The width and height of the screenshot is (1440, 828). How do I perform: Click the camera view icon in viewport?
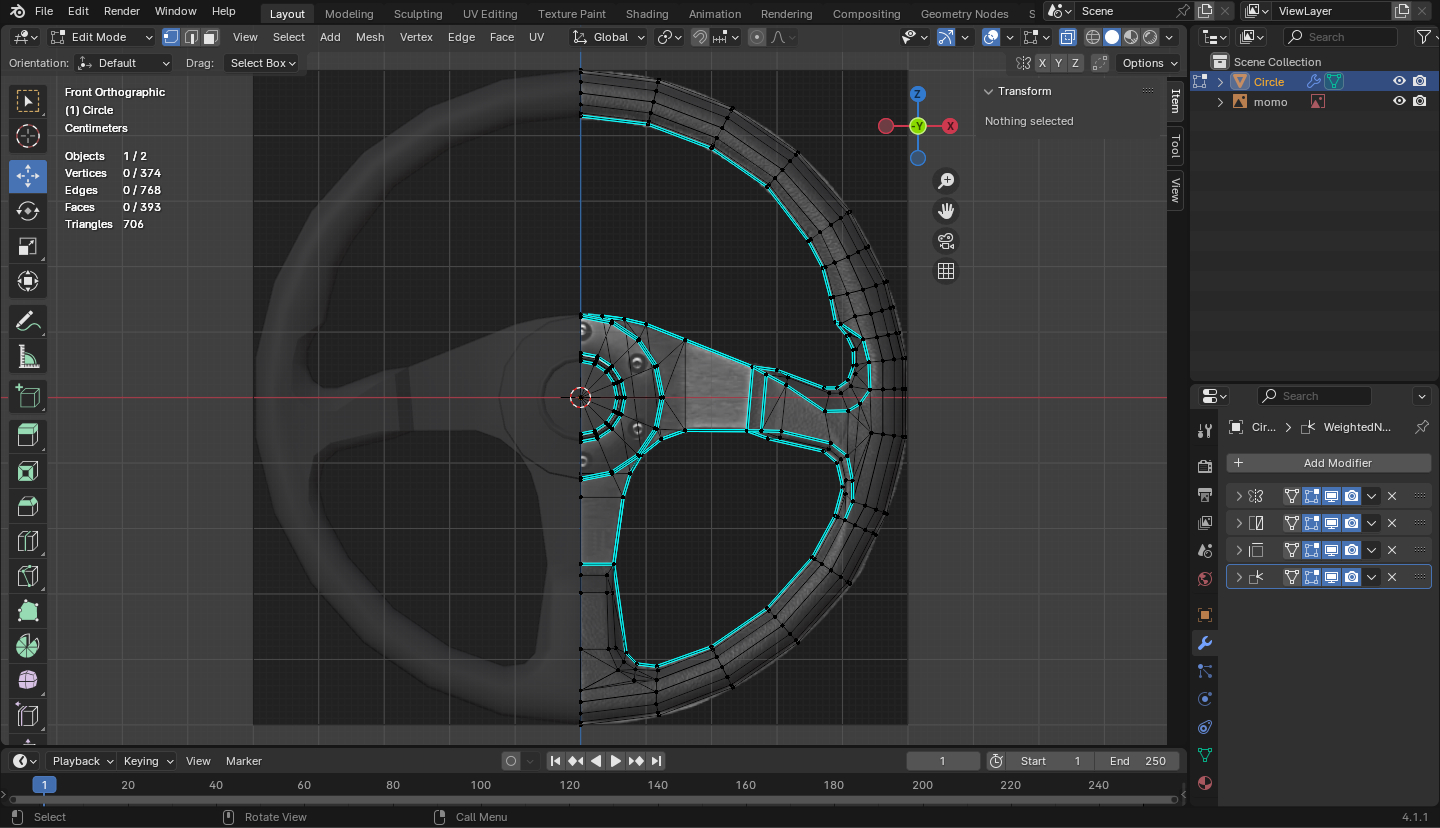pyautogui.click(x=945, y=241)
